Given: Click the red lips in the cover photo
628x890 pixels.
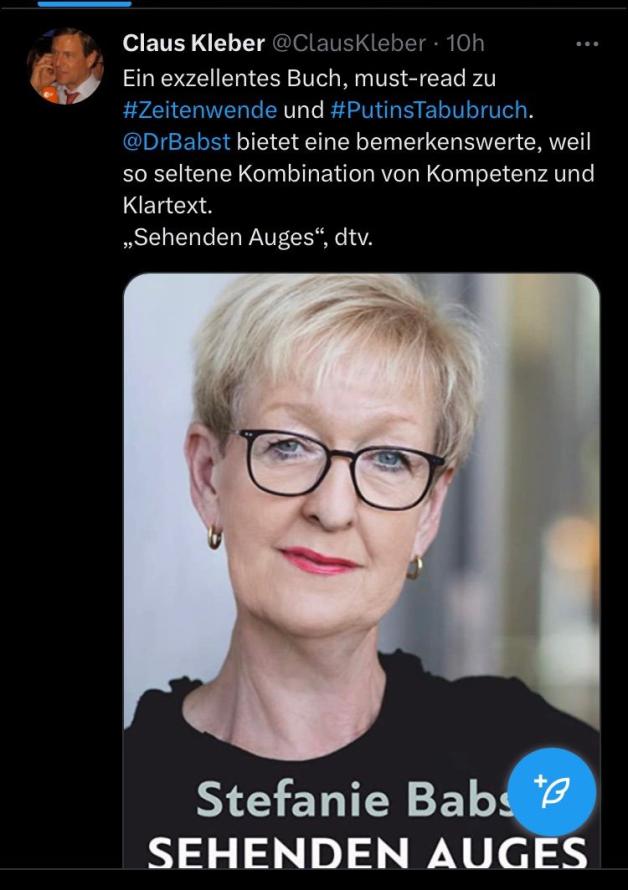Looking at the screenshot, I should (x=318, y=560).
